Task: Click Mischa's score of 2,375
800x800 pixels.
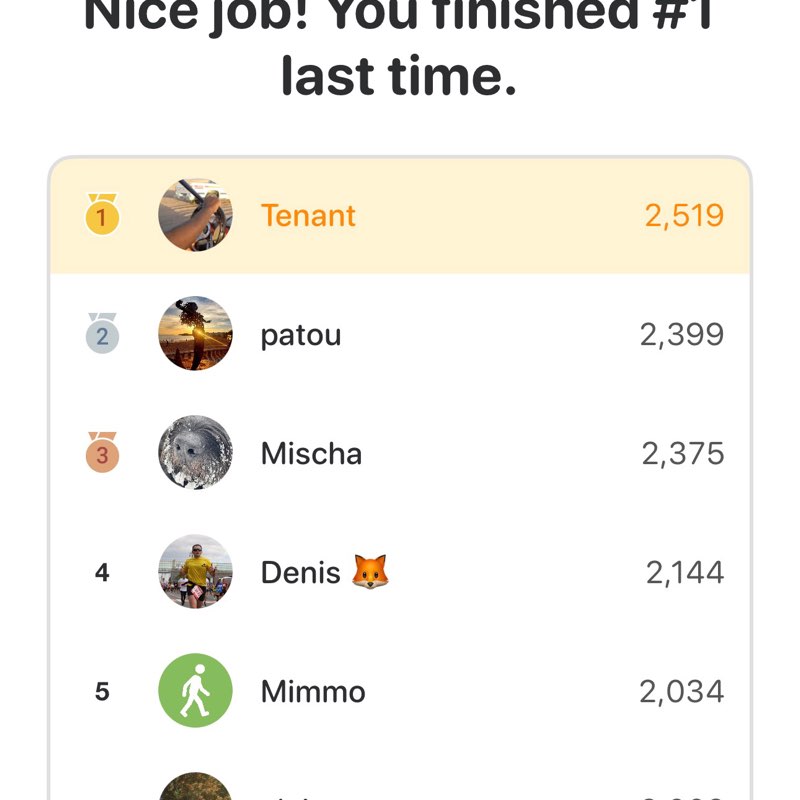Action: [683, 453]
